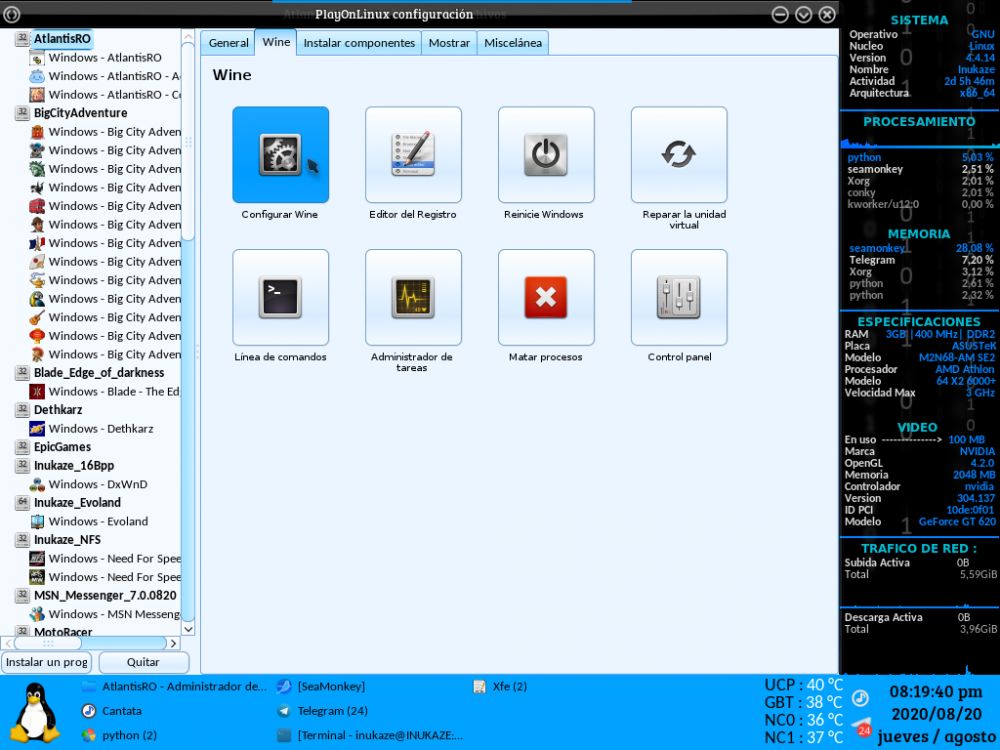The height and width of the screenshot is (750, 1000).
Task: Open the Administrador de tareas icon
Action: tap(413, 297)
